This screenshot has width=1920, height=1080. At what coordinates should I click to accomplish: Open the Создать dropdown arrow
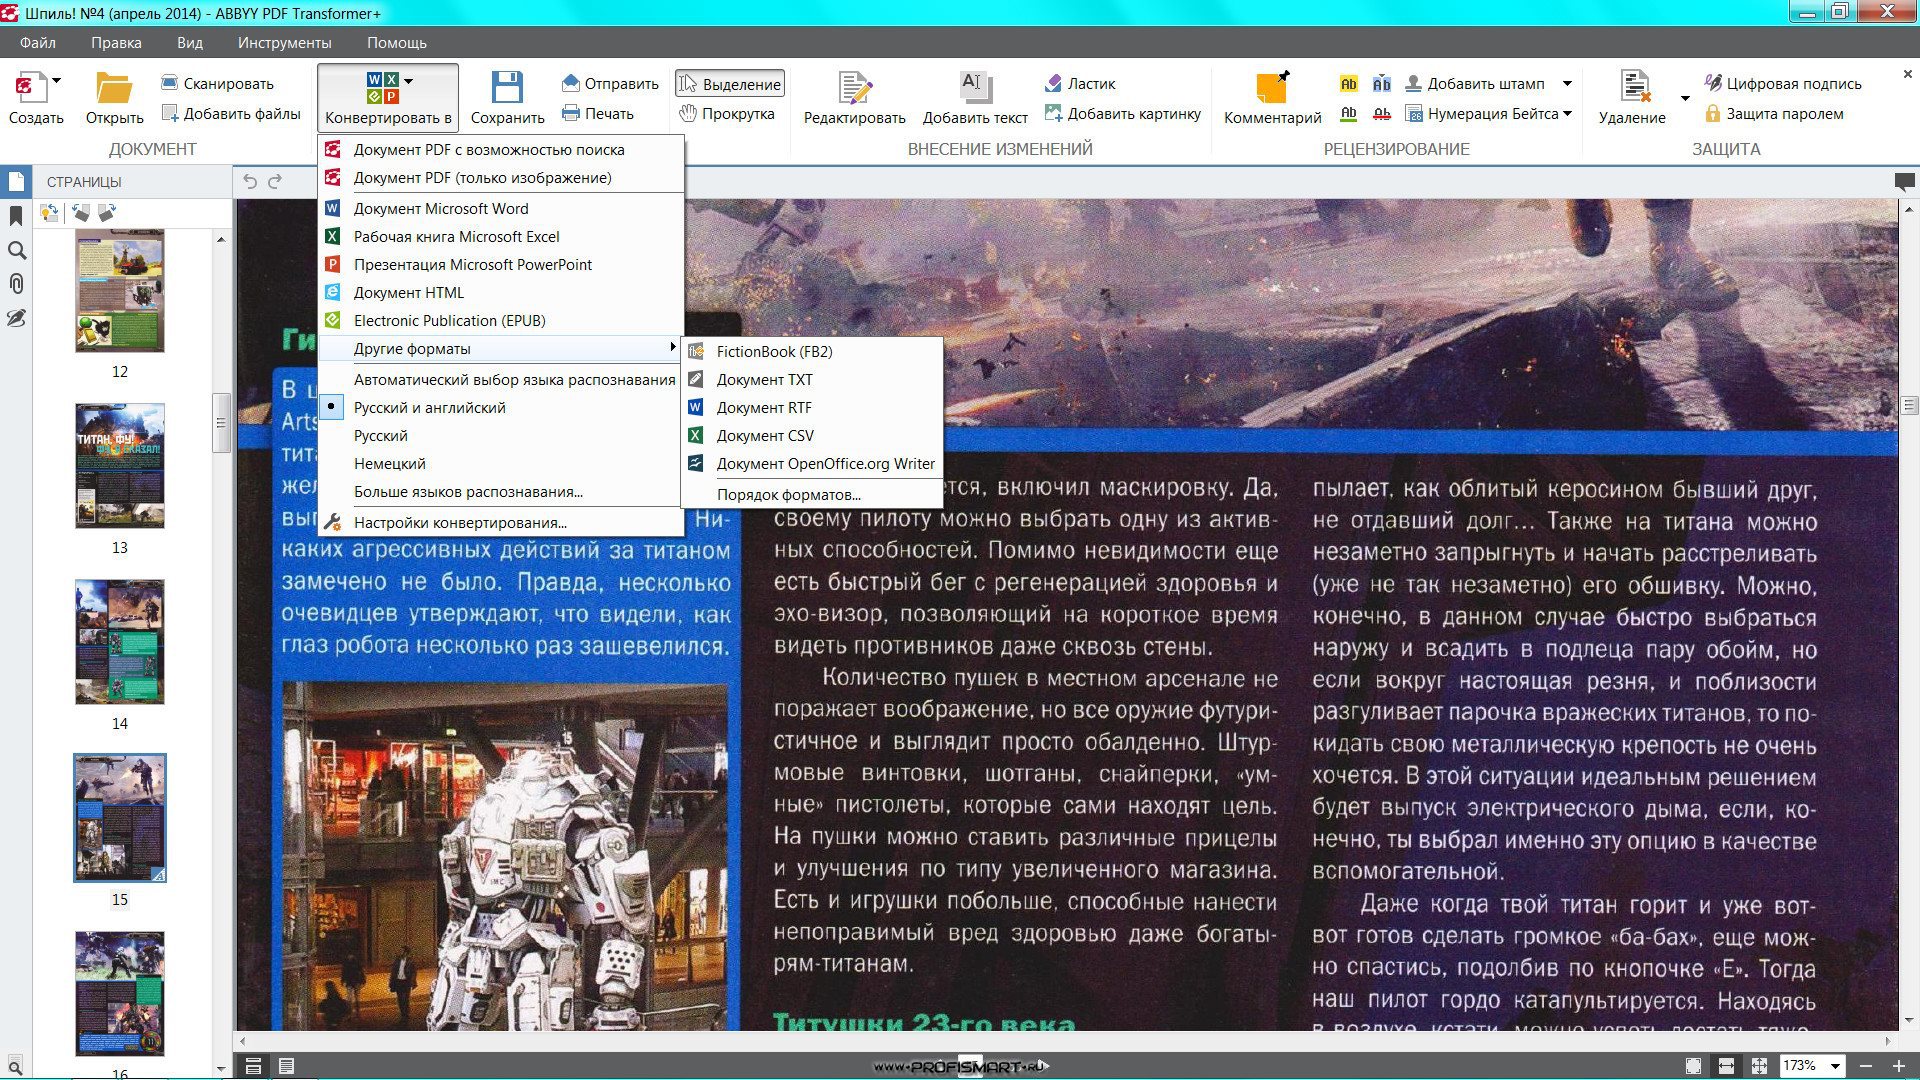57,81
